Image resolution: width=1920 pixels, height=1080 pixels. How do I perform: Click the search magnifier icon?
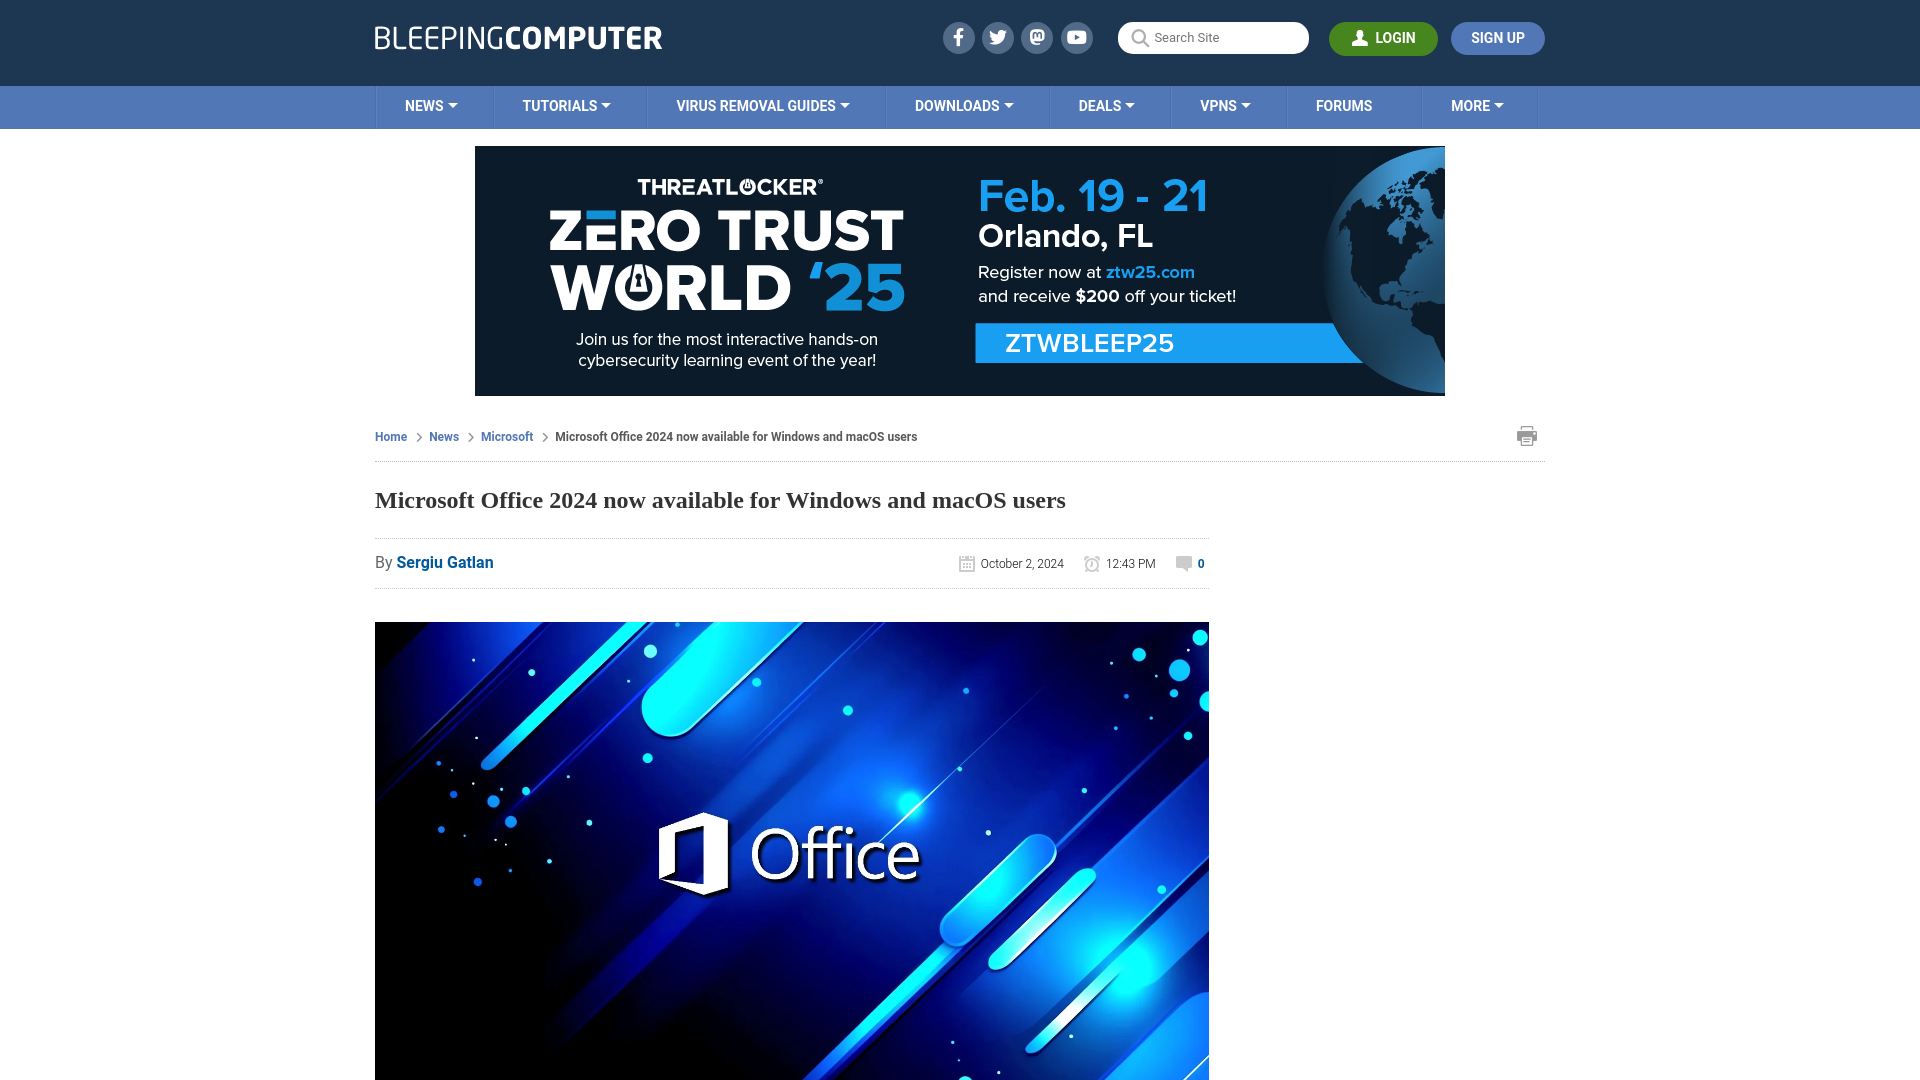click(1139, 38)
